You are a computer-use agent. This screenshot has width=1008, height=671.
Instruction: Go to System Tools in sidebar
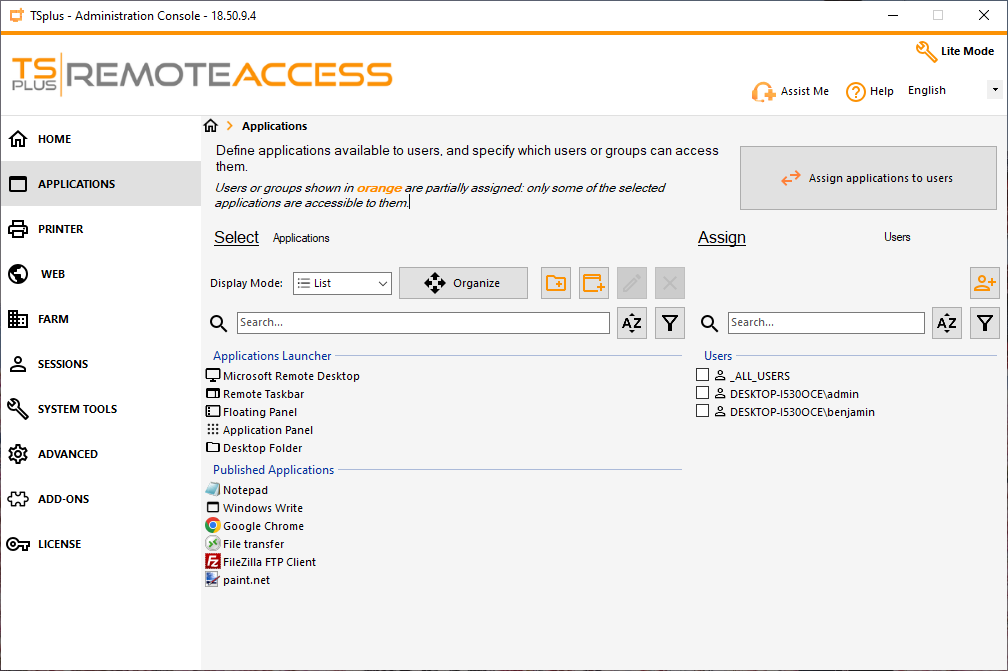pyautogui.click(x=77, y=409)
